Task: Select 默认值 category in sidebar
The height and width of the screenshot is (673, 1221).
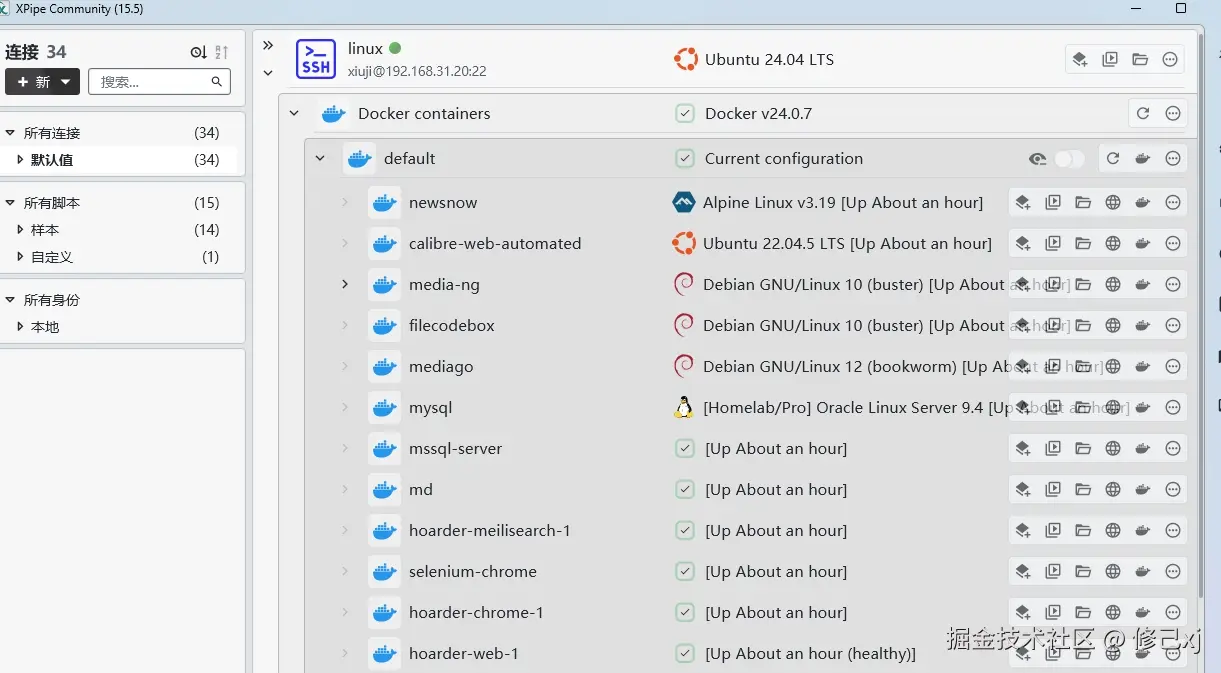Action: [x=52, y=160]
